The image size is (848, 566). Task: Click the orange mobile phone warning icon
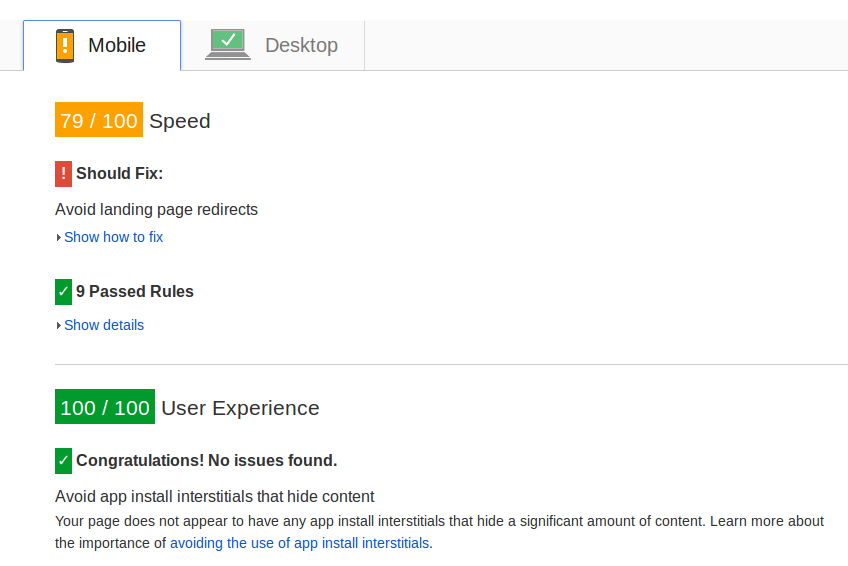(x=65, y=46)
